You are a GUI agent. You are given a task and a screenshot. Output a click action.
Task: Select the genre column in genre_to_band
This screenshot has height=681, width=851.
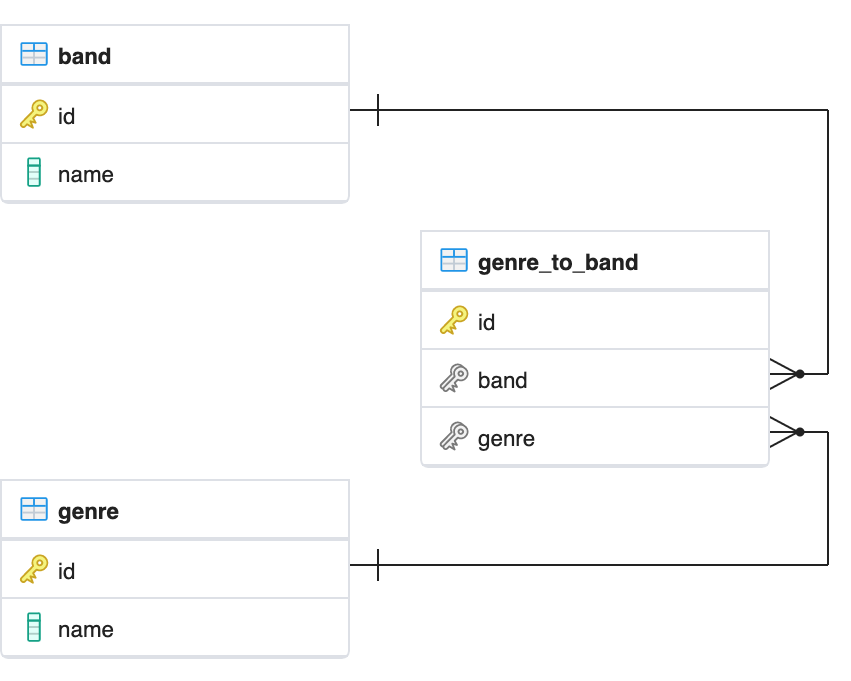[595, 436]
